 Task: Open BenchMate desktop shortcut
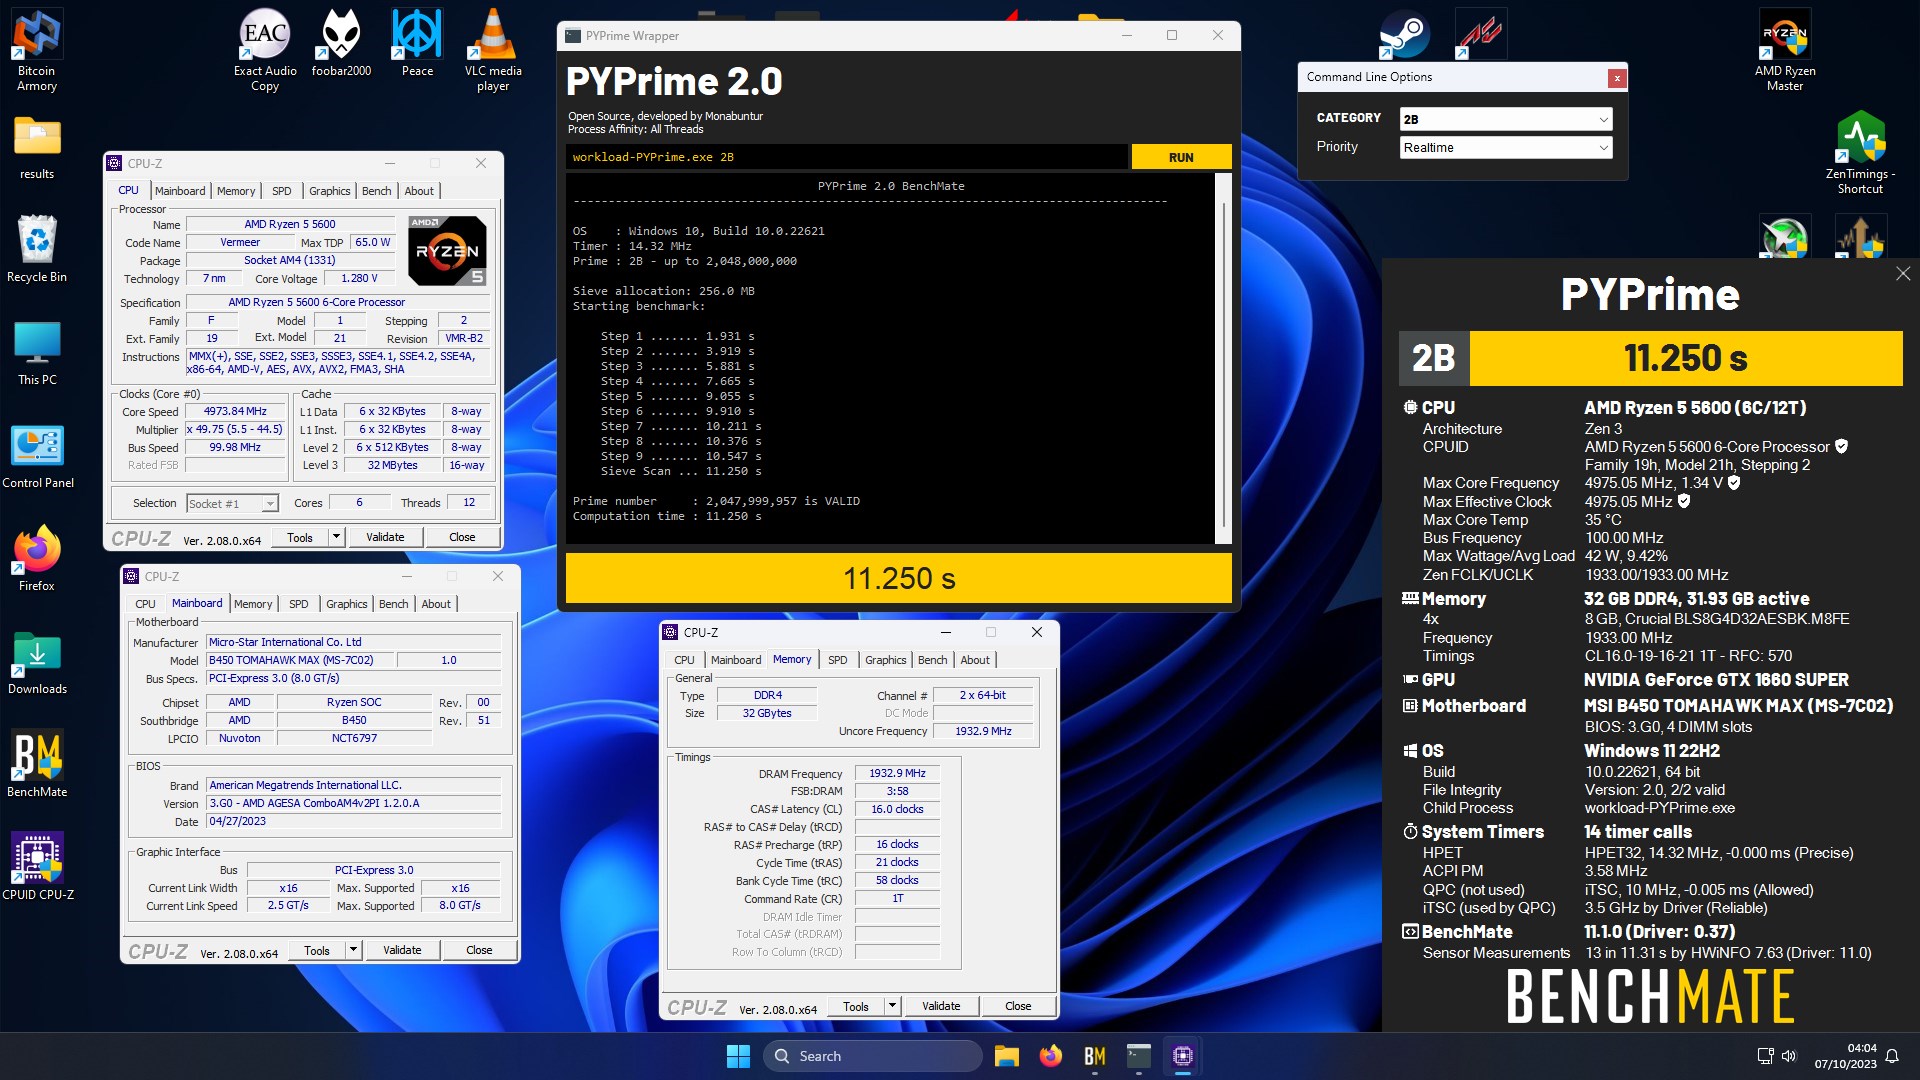[x=37, y=765]
